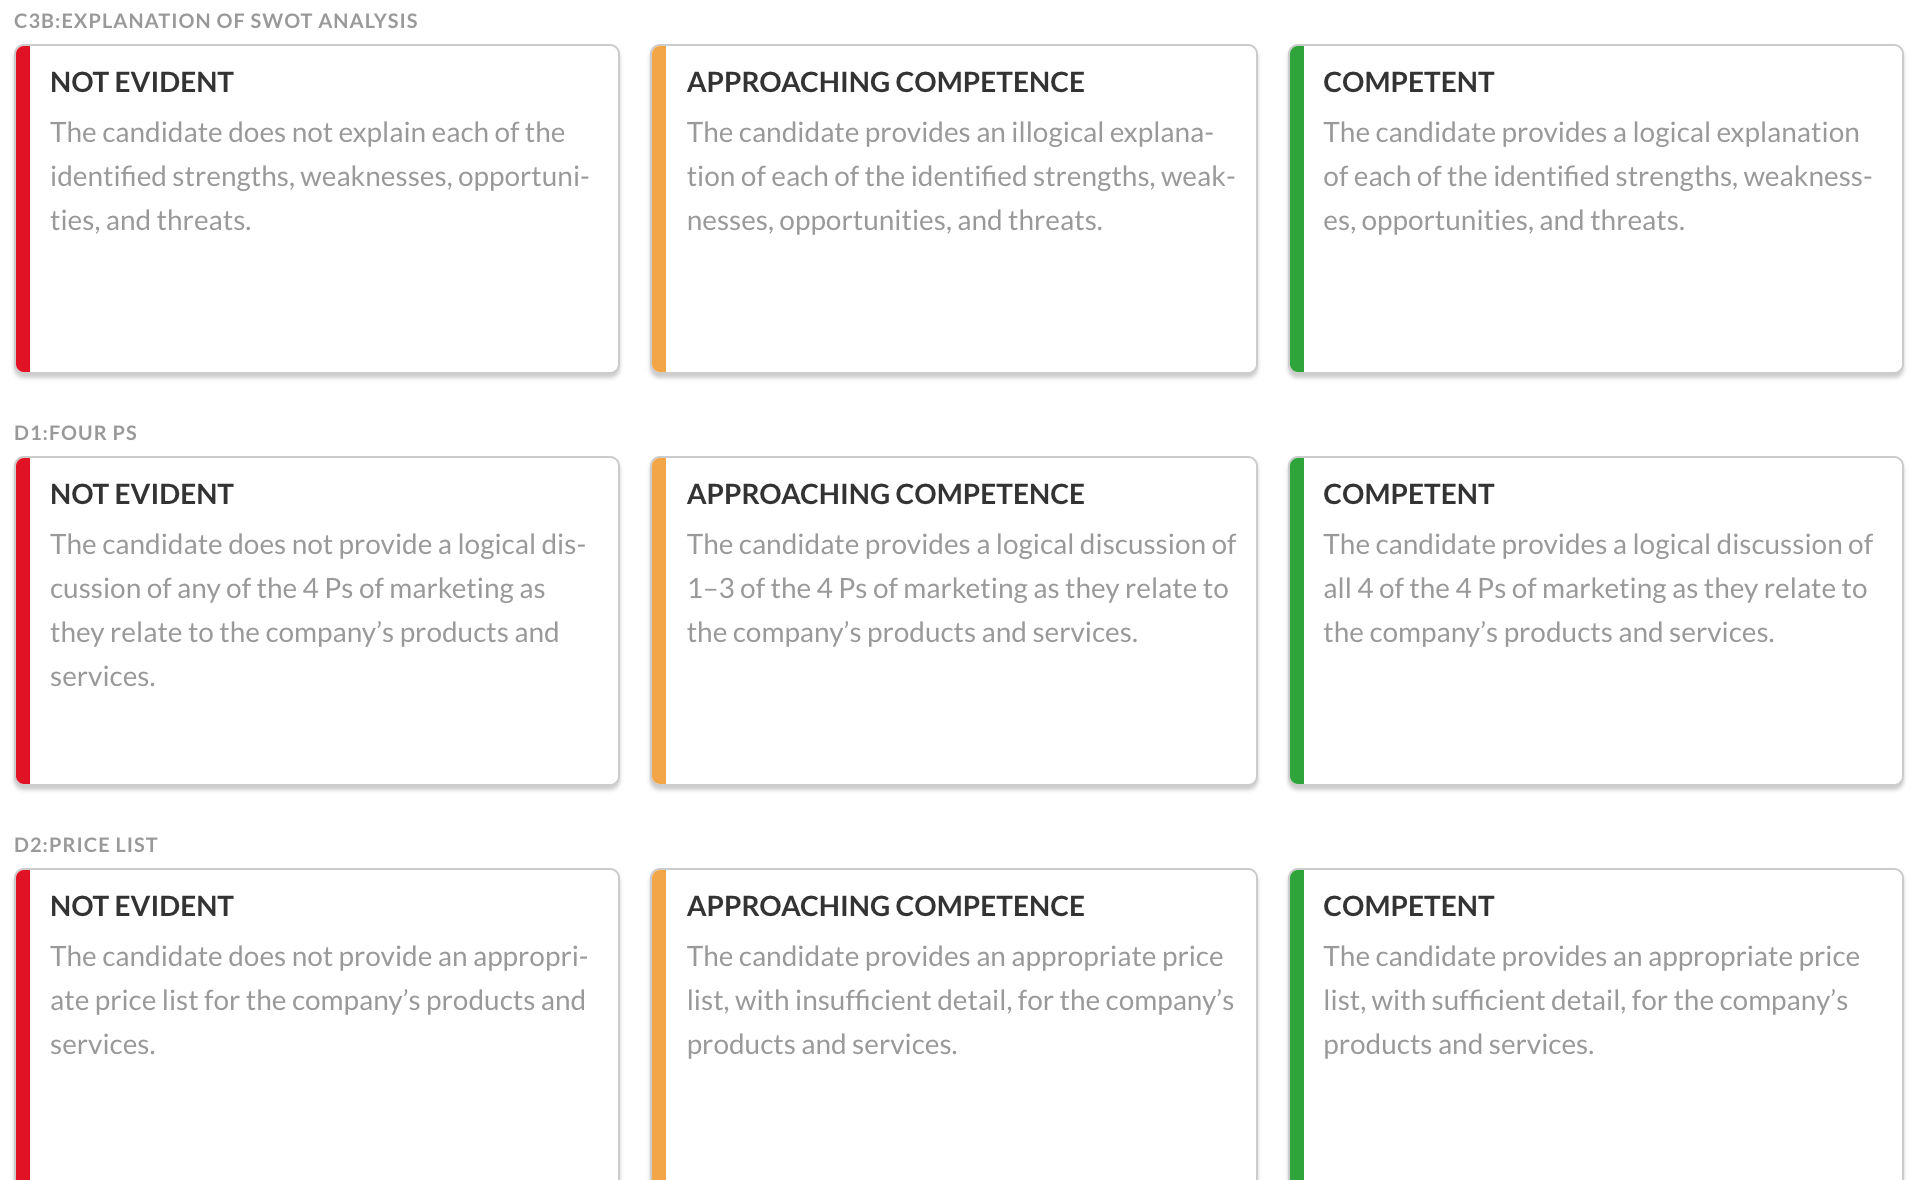Choose D2 Price List Competent card
Viewport: 1916px width, 1180px height.
pyautogui.click(x=1596, y=1025)
